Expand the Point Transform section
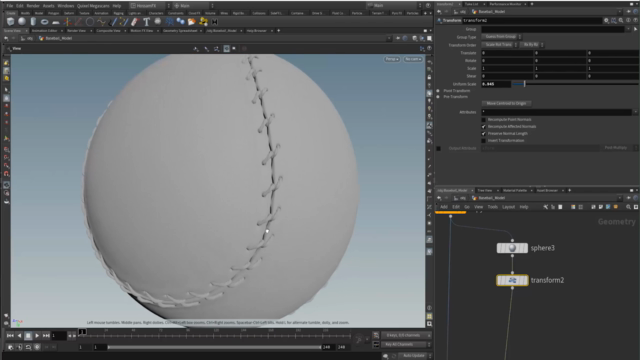This screenshot has height=360, width=640. pyautogui.click(x=438, y=91)
